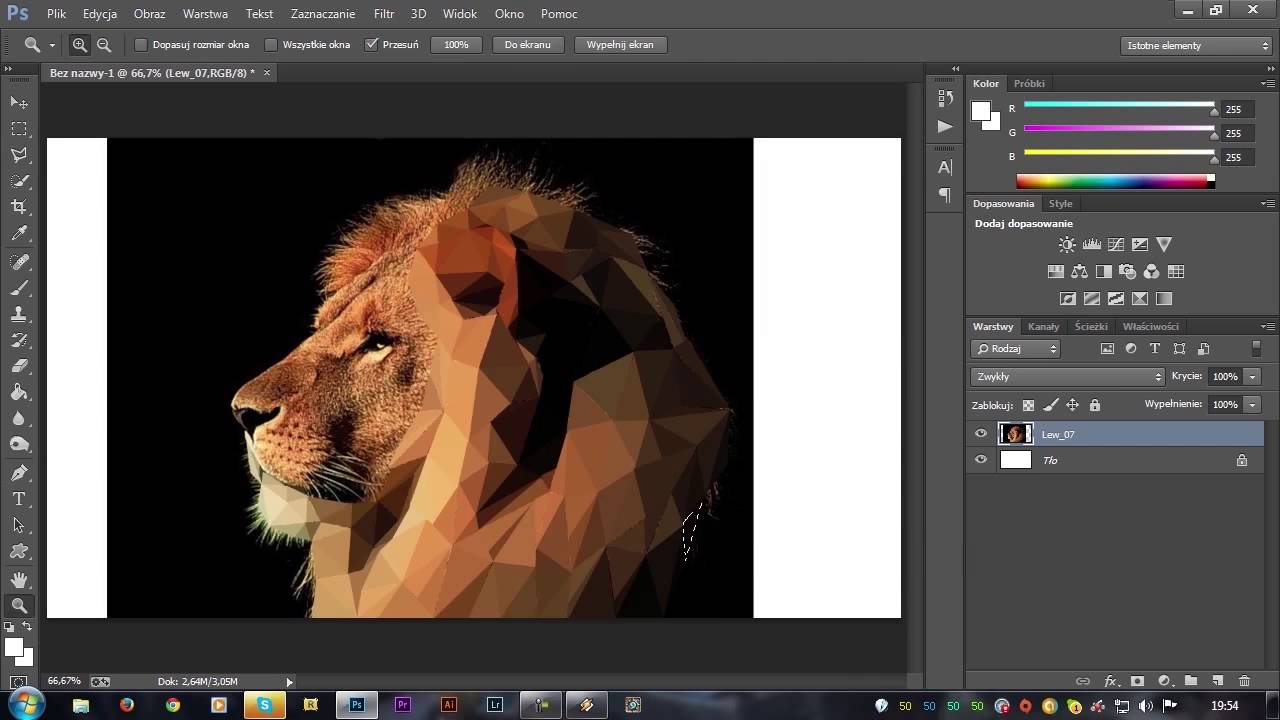Select the Type tool
The height and width of the screenshot is (720, 1280).
click(19, 499)
